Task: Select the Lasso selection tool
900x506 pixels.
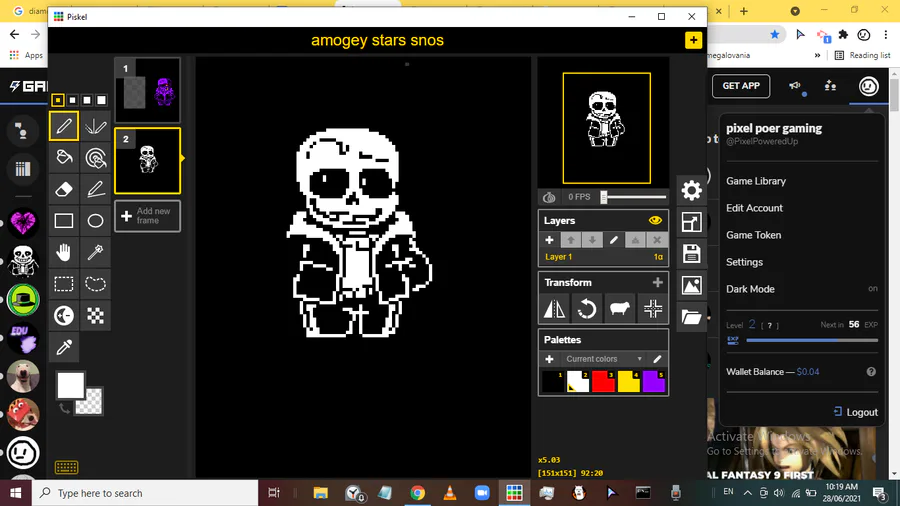Action: pyautogui.click(x=95, y=284)
